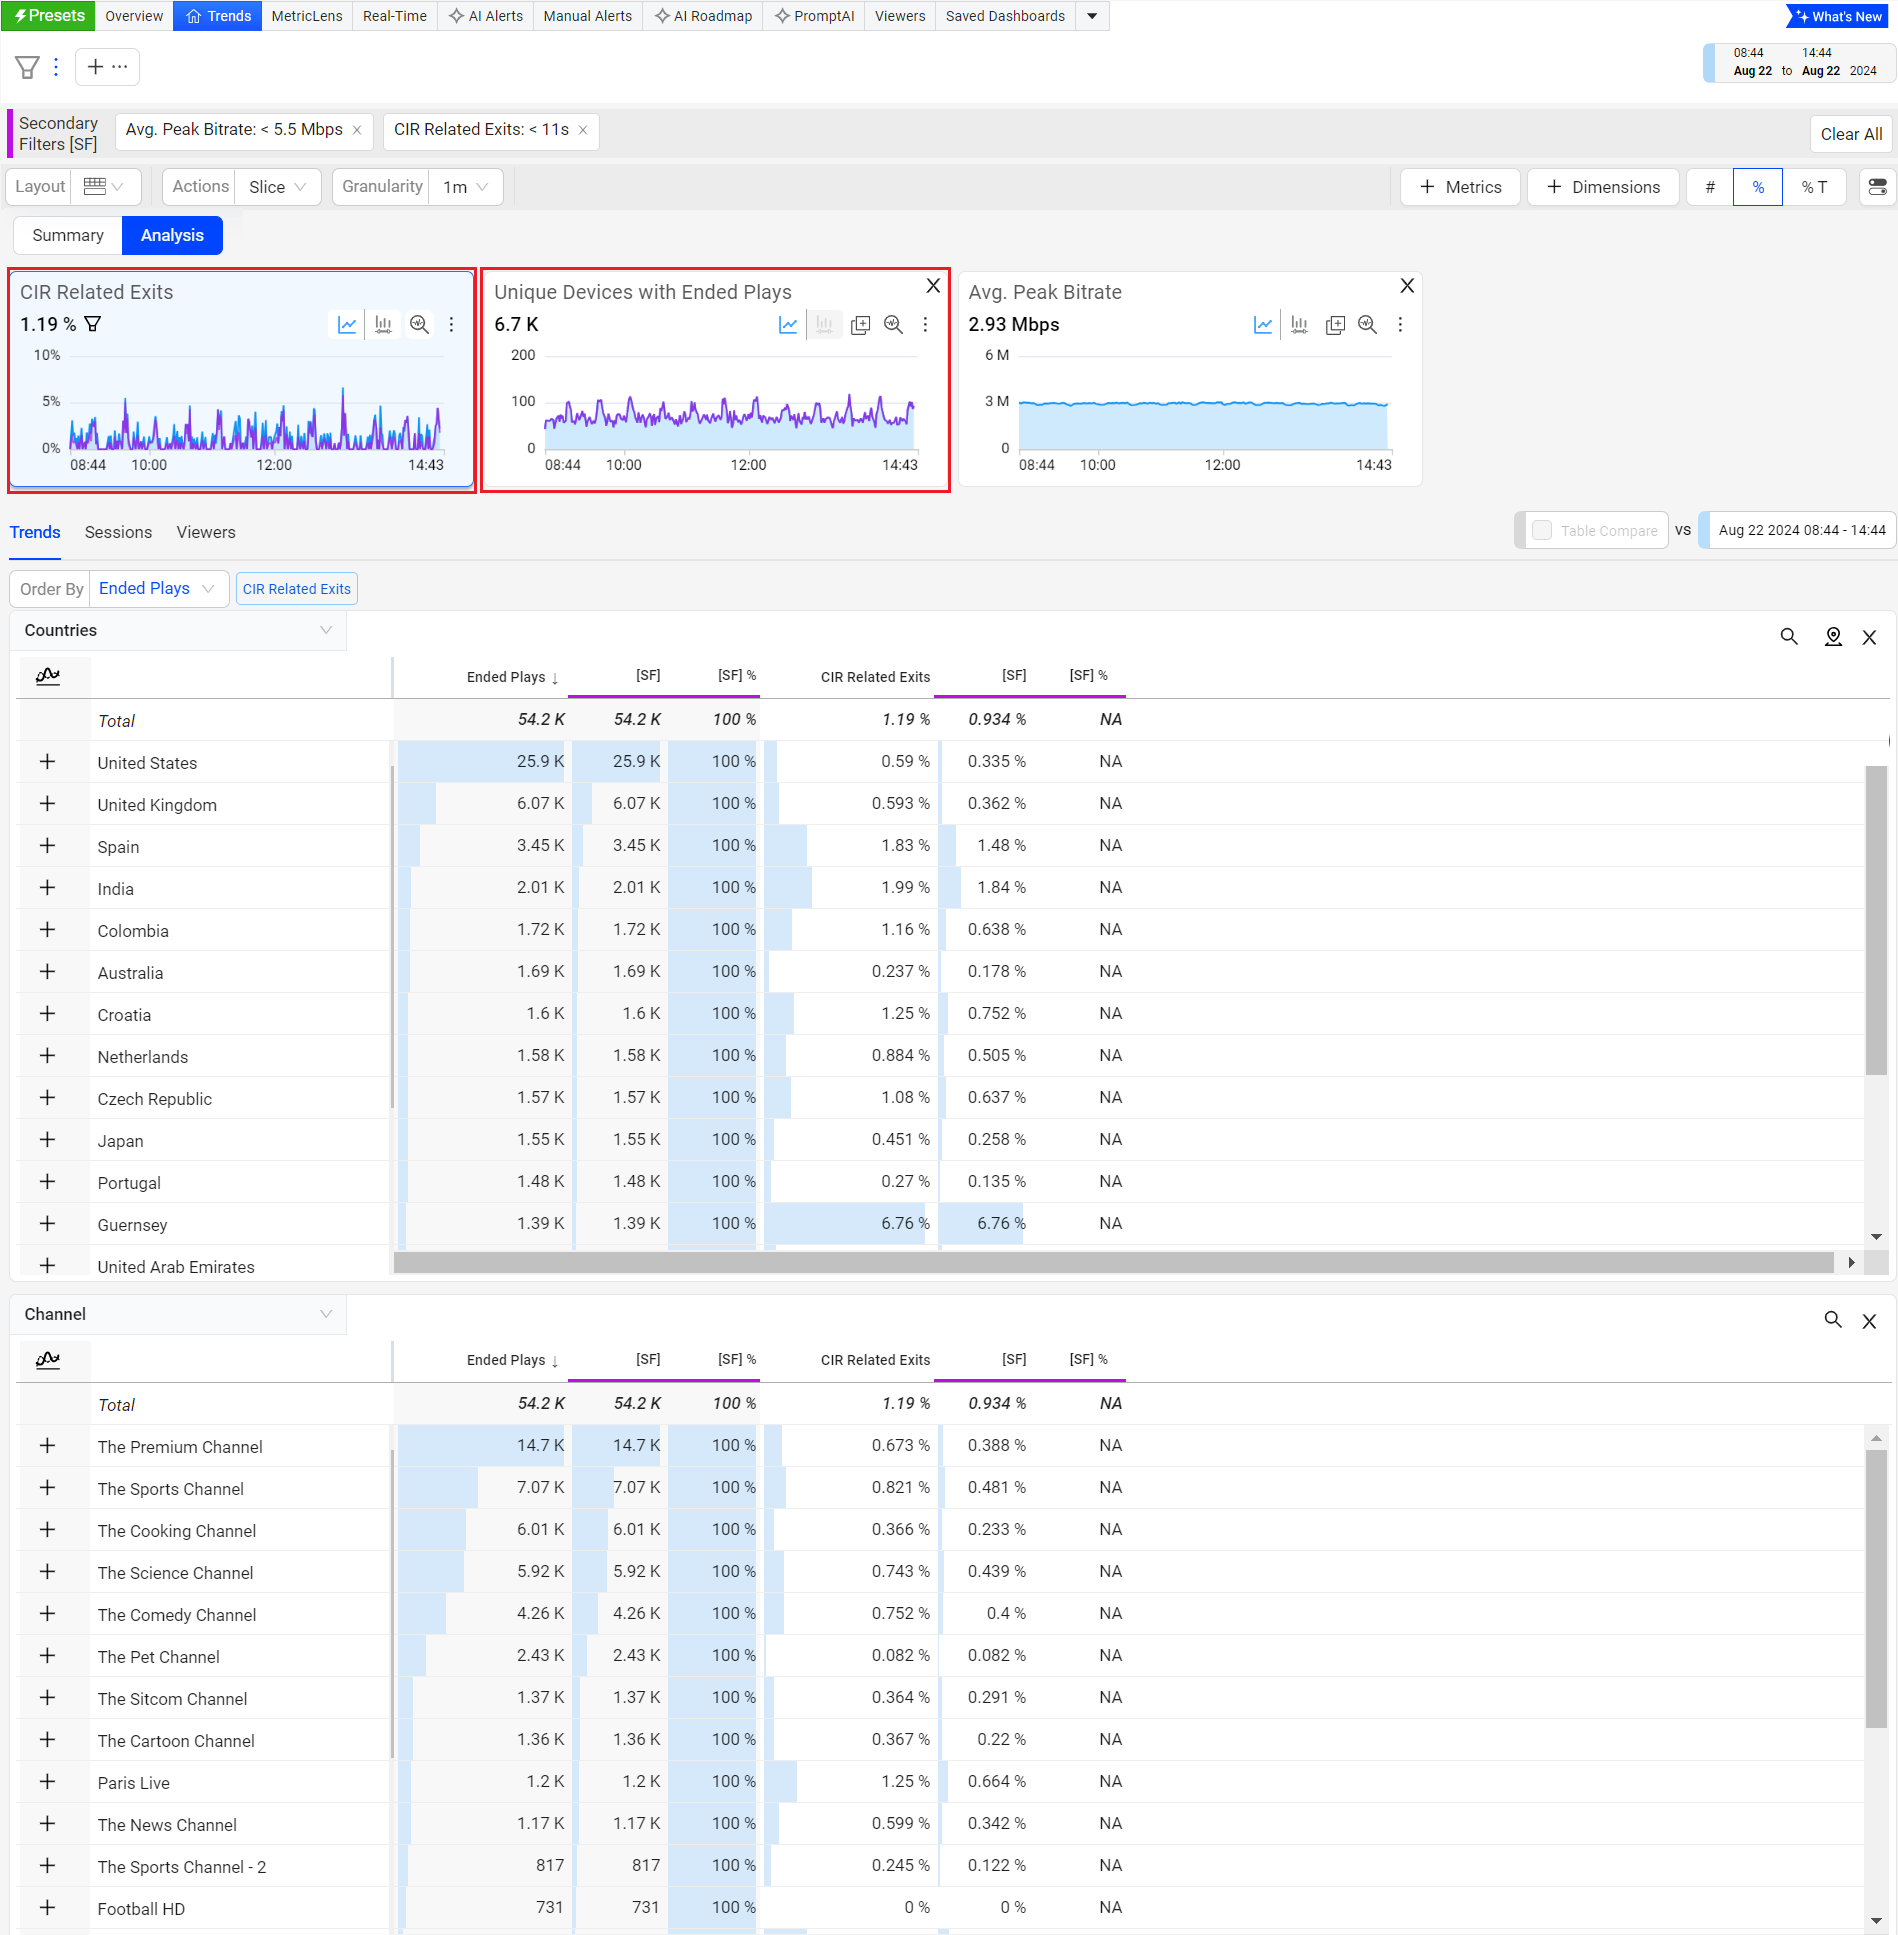1898x1935 pixels.
Task: Open line chart view on Avg. Peak Bitrate
Action: click(1263, 325)
